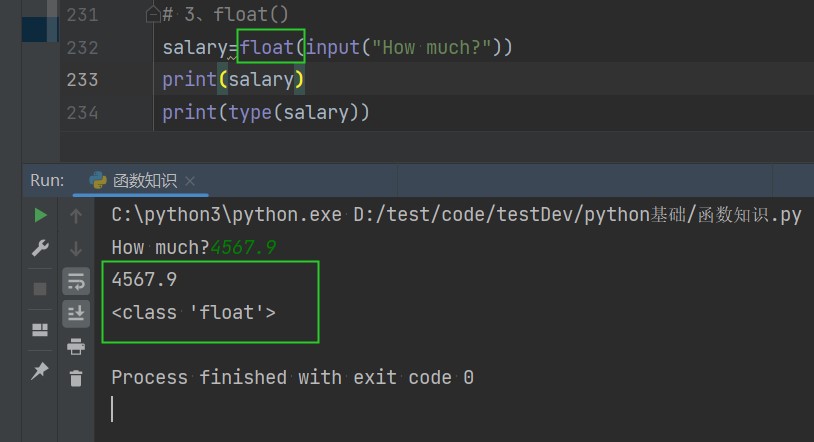The width and height of the screenshot is (814, 442).
Task: Click the Up the Stack Trace arrow
Action: (76, 215)
